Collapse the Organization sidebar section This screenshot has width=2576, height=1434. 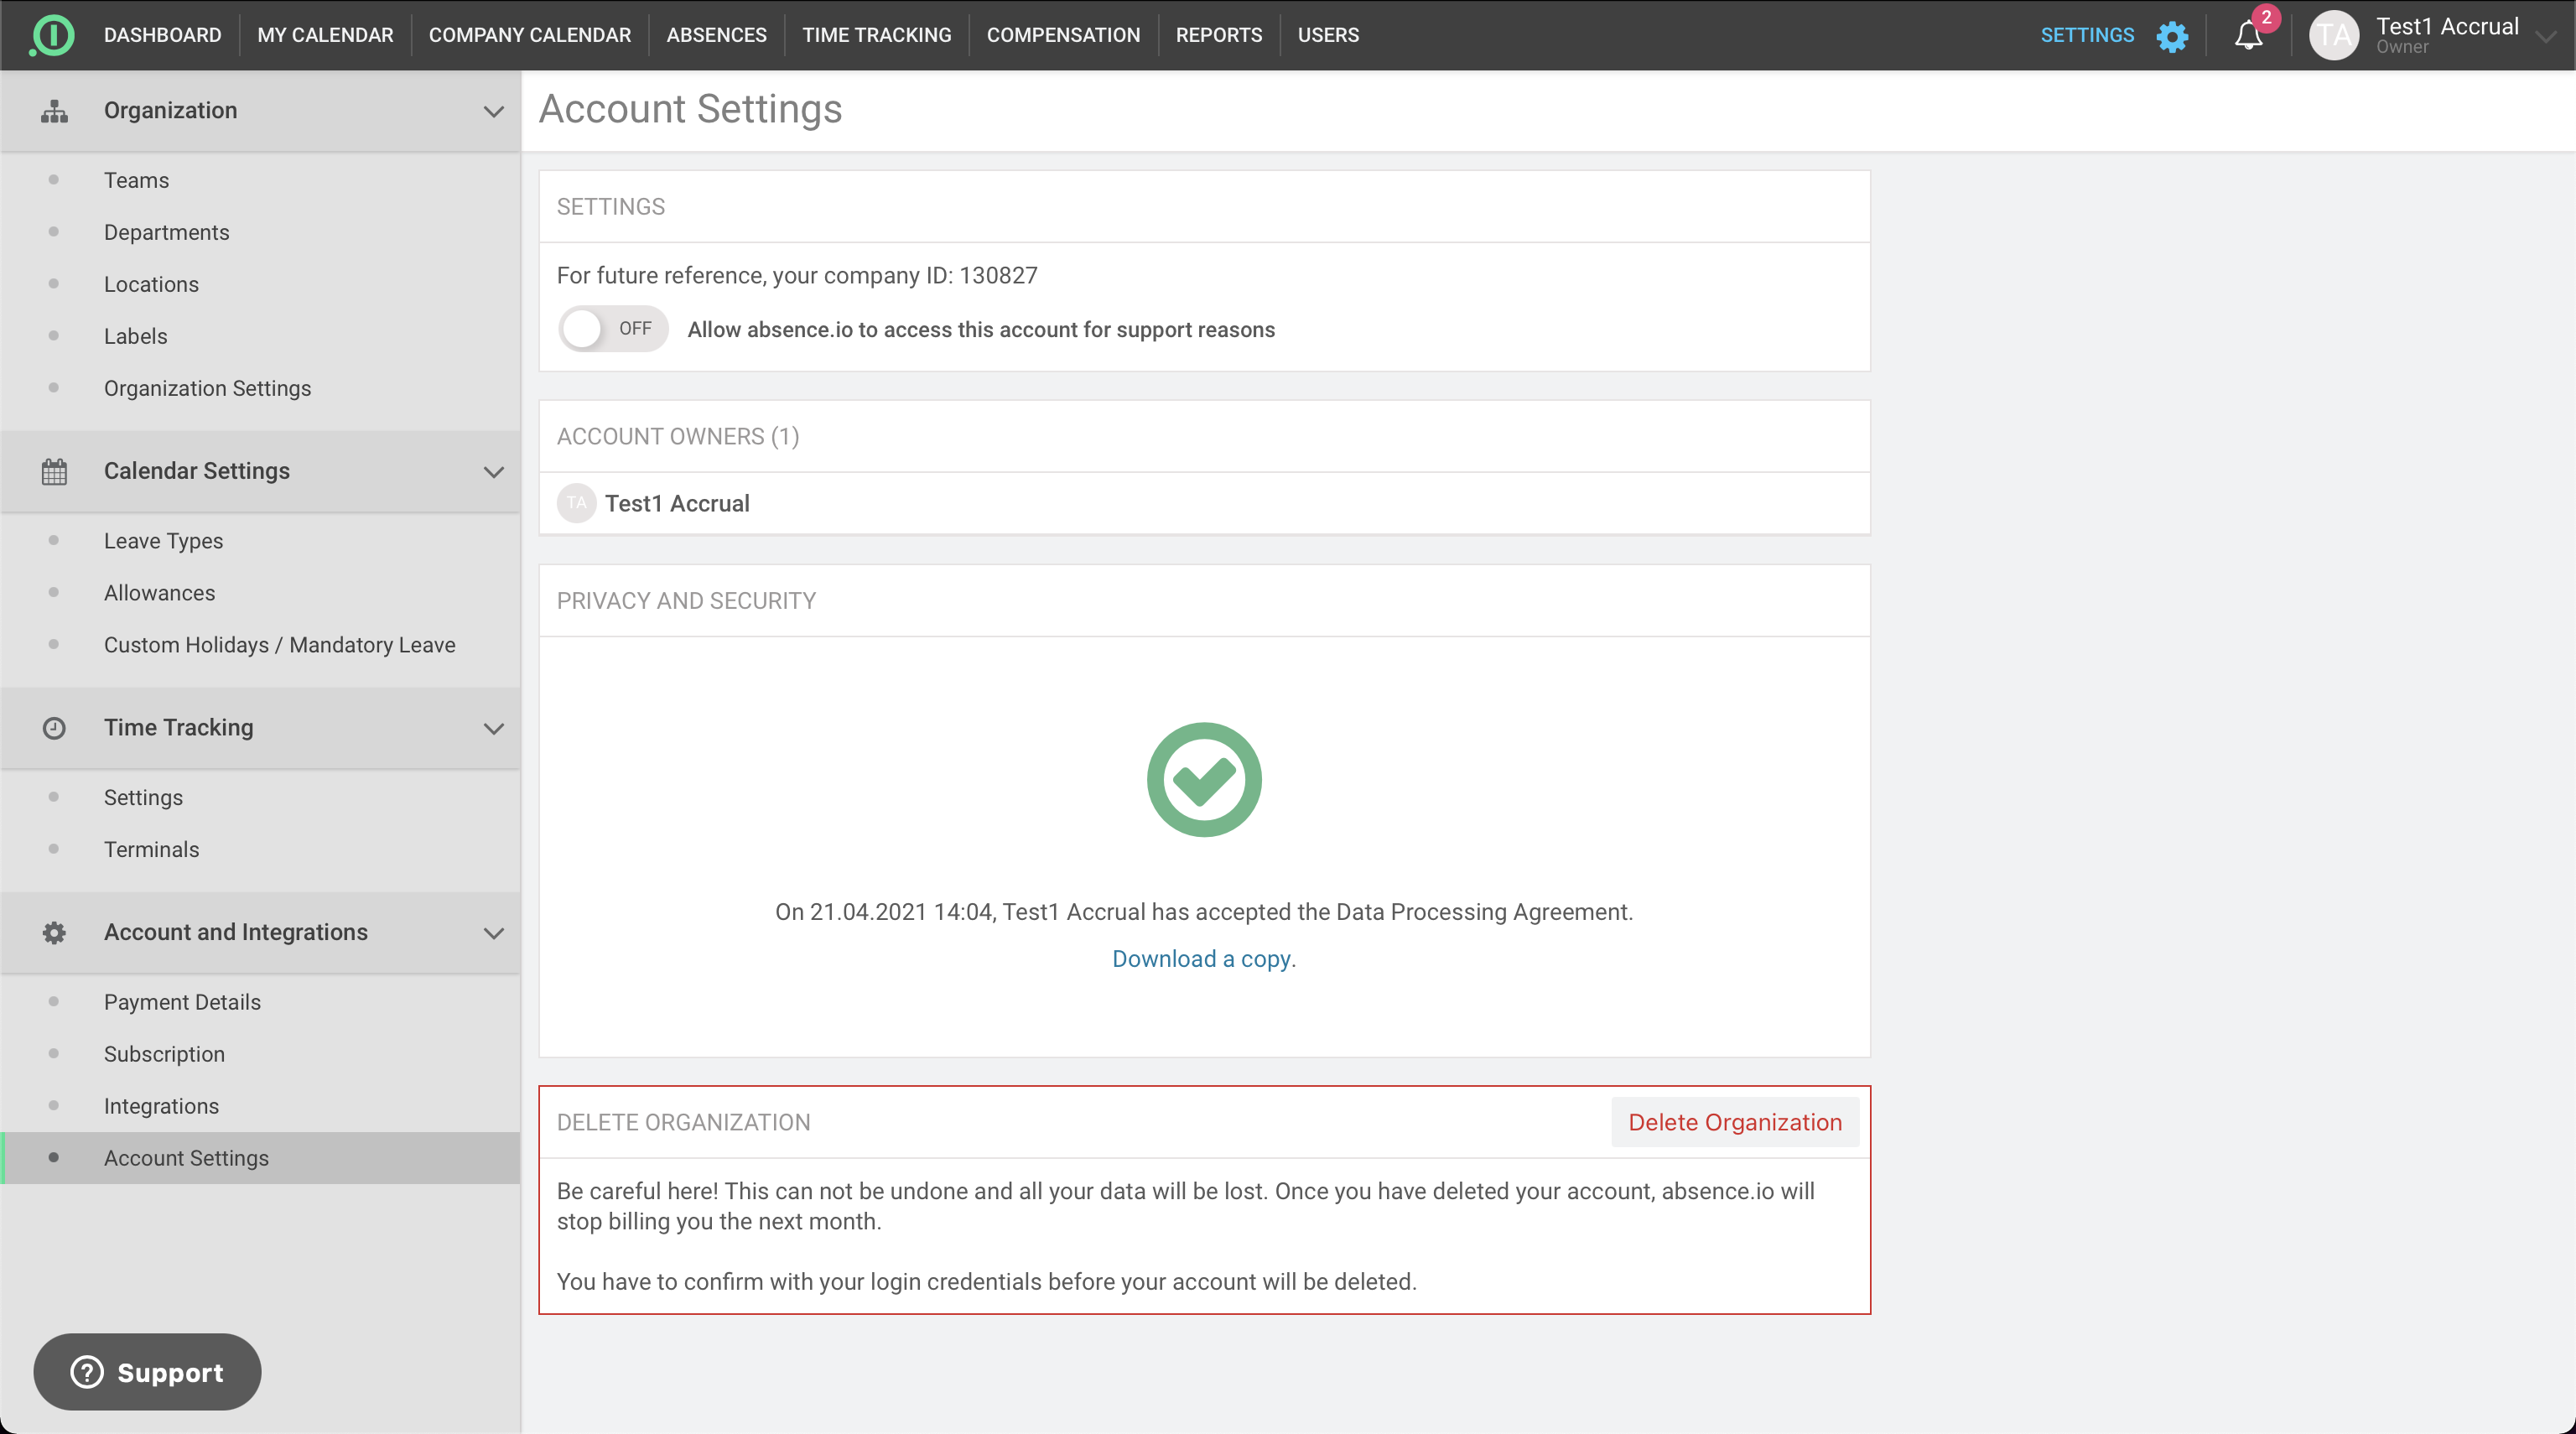[x=494, y=111]
